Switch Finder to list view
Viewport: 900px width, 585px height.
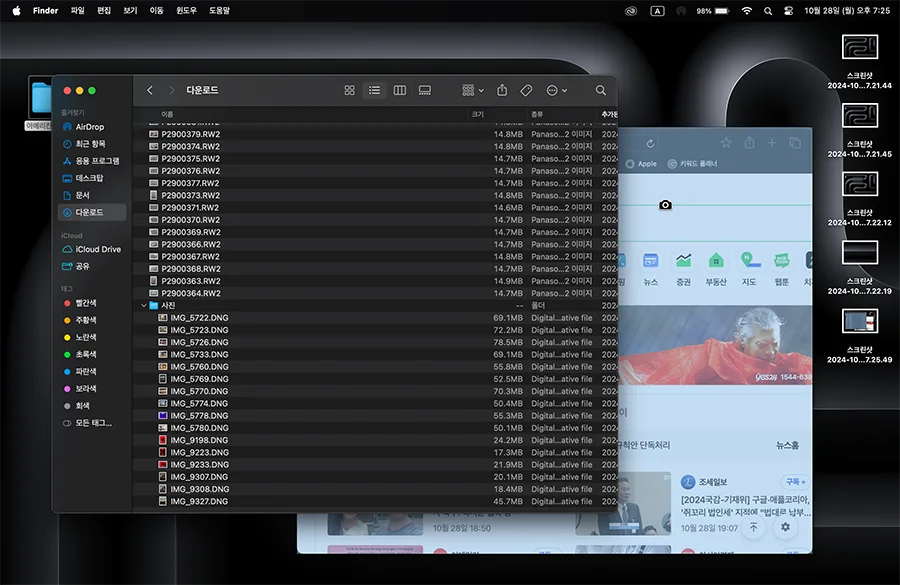tap(374, 90)
